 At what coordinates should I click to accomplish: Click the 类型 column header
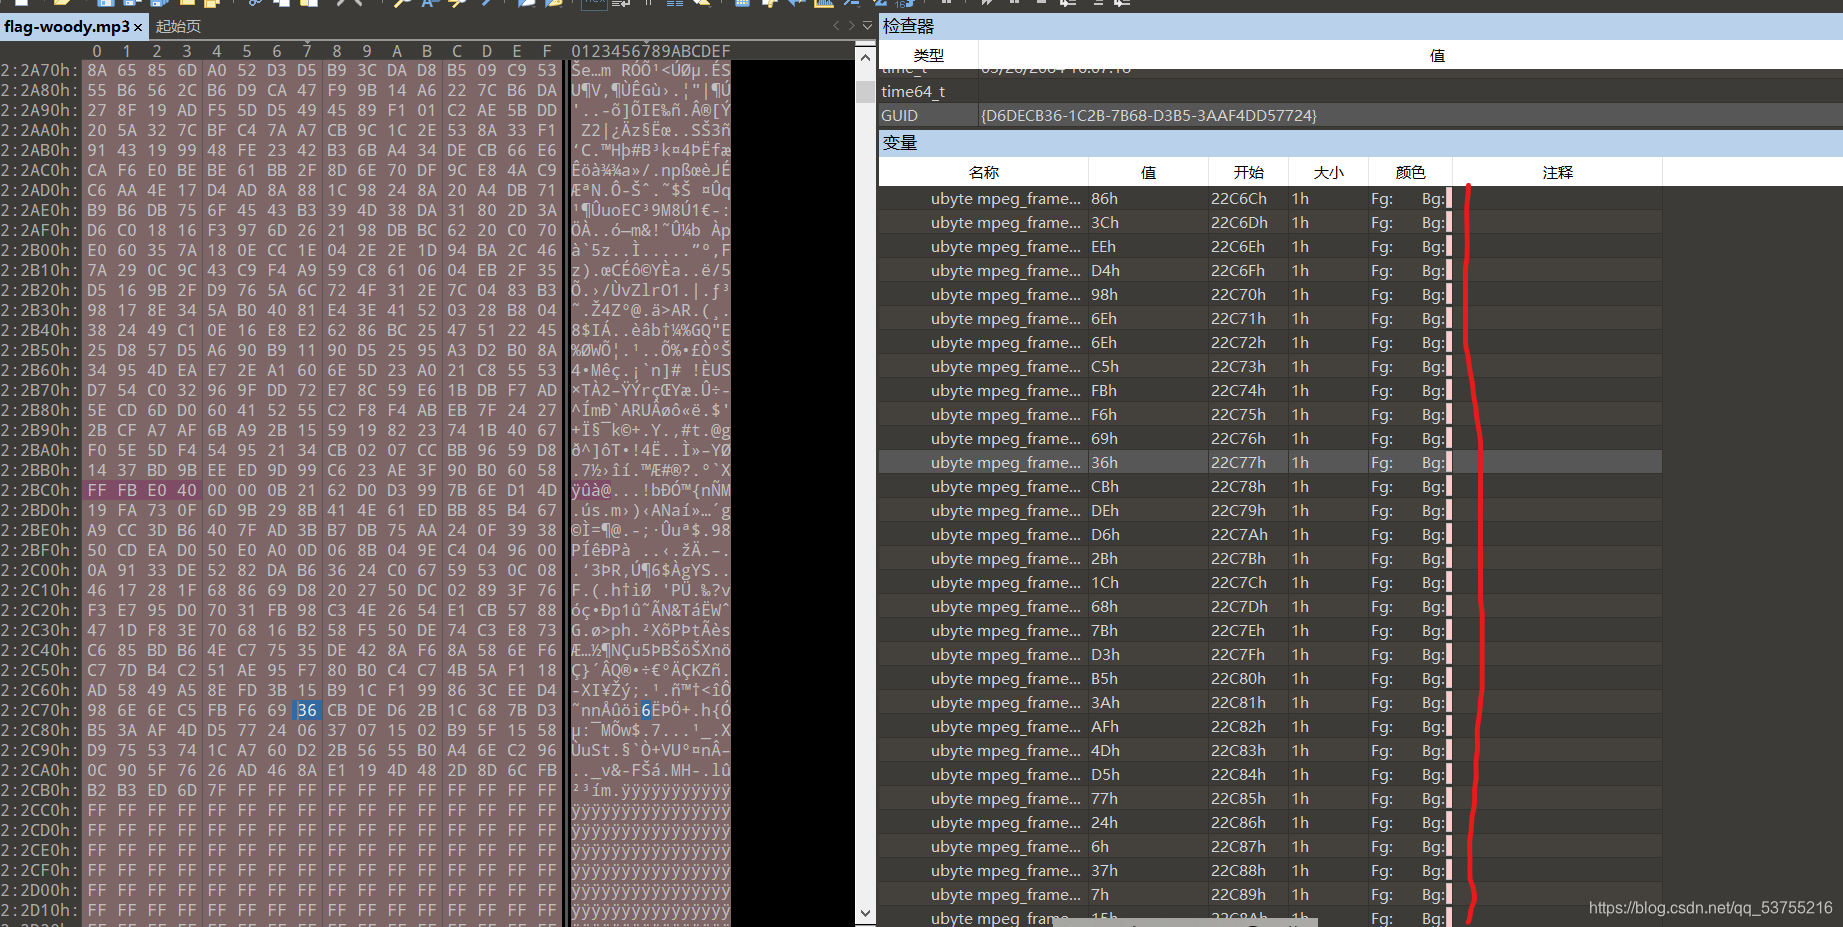928,56
